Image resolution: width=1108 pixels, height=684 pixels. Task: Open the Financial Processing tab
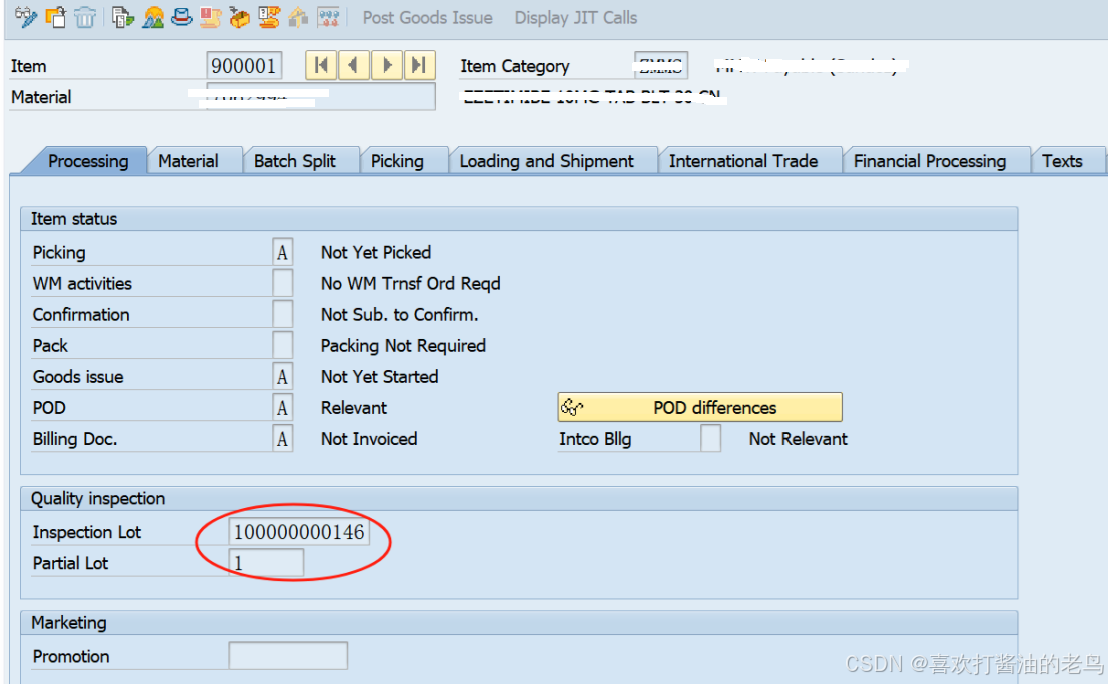click(x=930, y=160)
